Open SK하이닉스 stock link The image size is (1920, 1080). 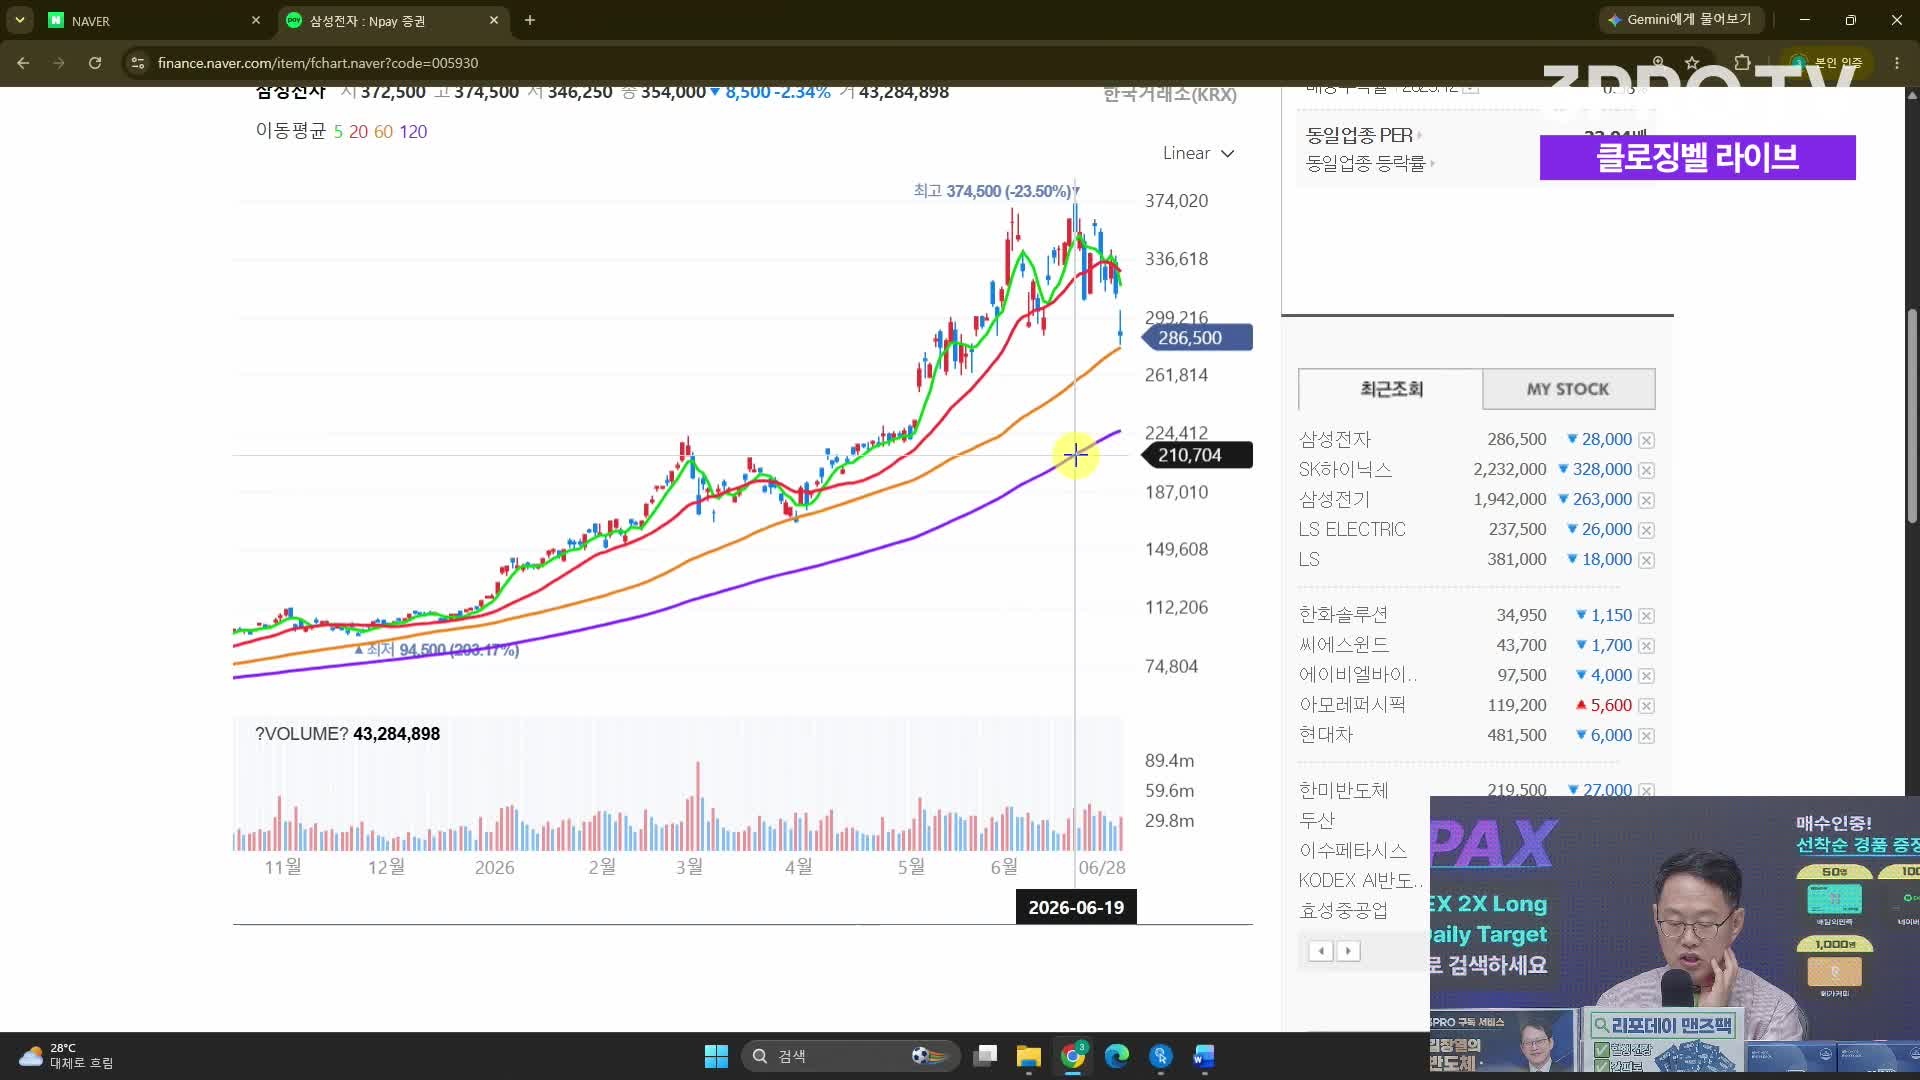(x=1345, y=470)
